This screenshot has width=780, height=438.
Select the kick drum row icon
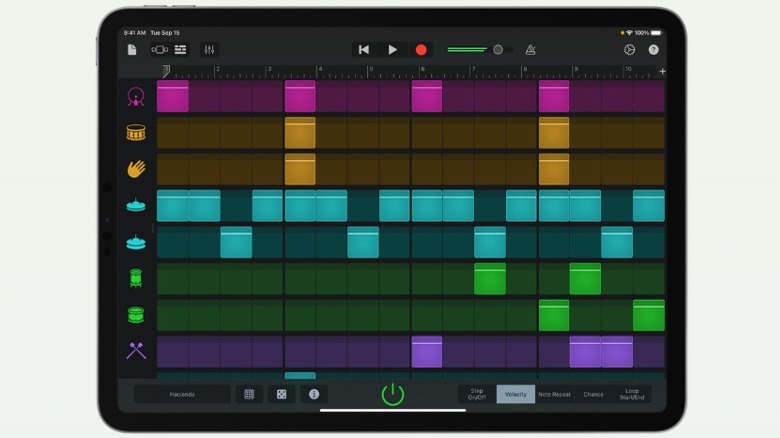point(136,97)
